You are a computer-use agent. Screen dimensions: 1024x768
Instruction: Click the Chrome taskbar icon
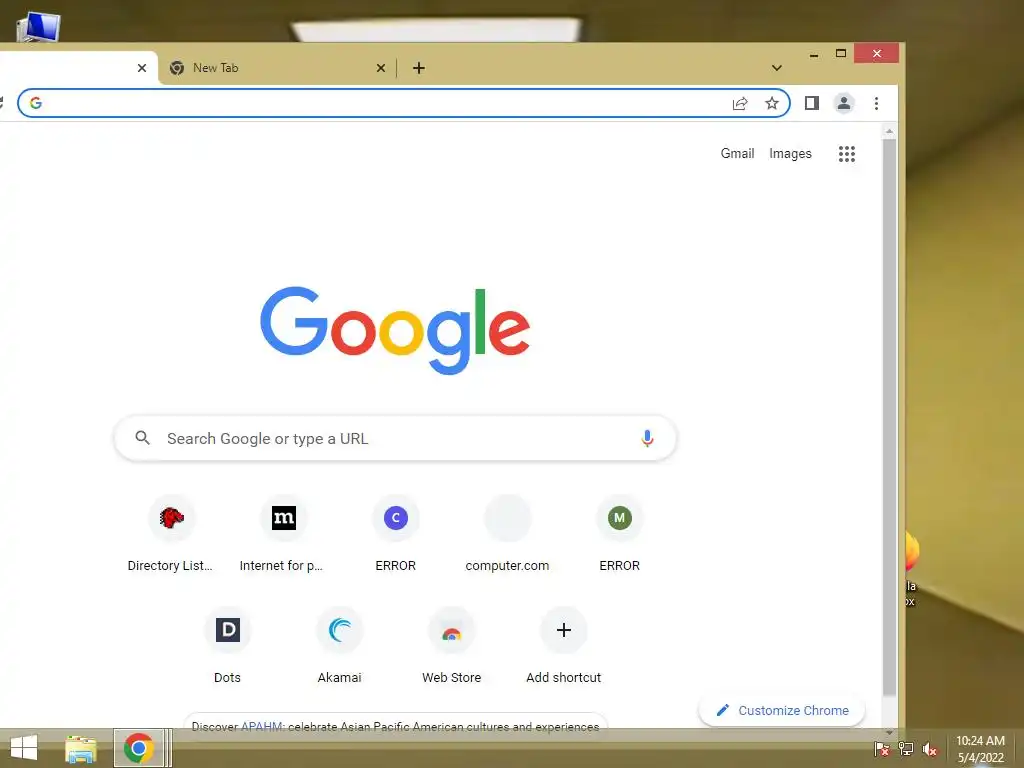coord(138,748)
